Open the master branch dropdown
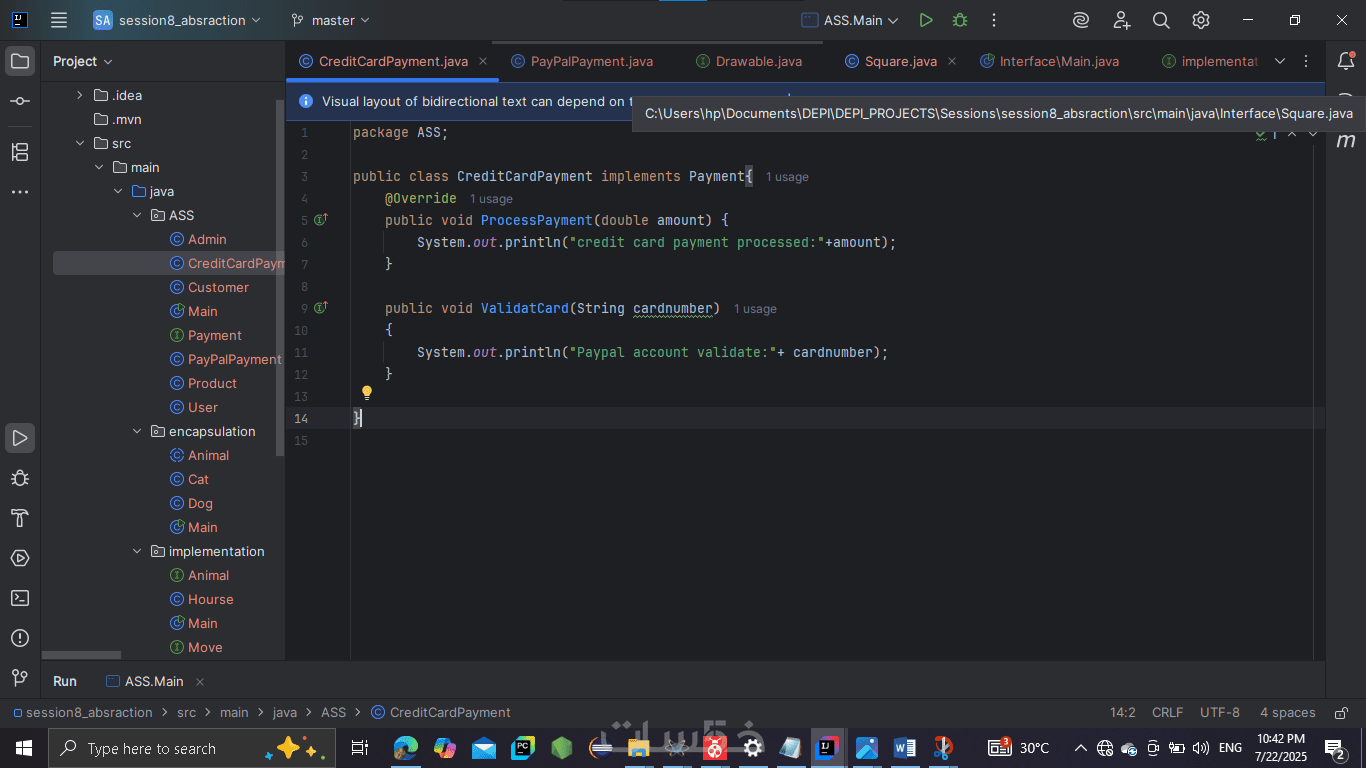Image resolution: width=1366 pixels, height=768 pixels. (330, 20)
